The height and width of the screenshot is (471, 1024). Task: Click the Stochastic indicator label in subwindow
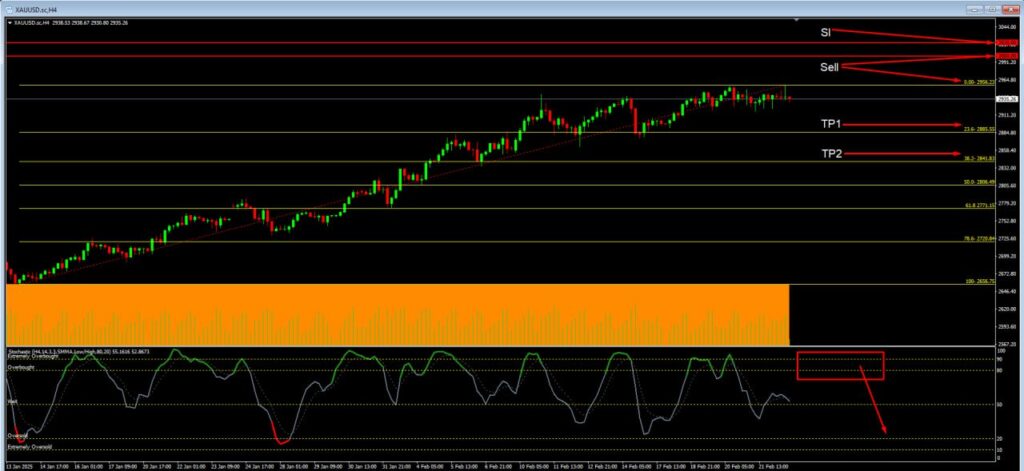[x=78, y=351]
